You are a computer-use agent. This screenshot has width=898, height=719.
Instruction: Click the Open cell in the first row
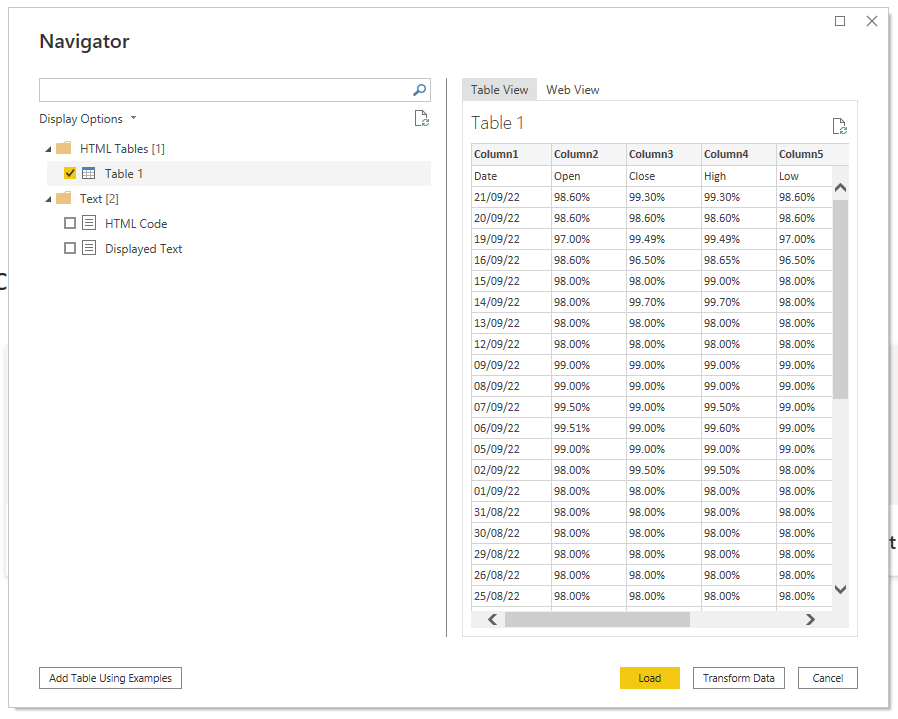pyautogui.click(x=589, y=176)
